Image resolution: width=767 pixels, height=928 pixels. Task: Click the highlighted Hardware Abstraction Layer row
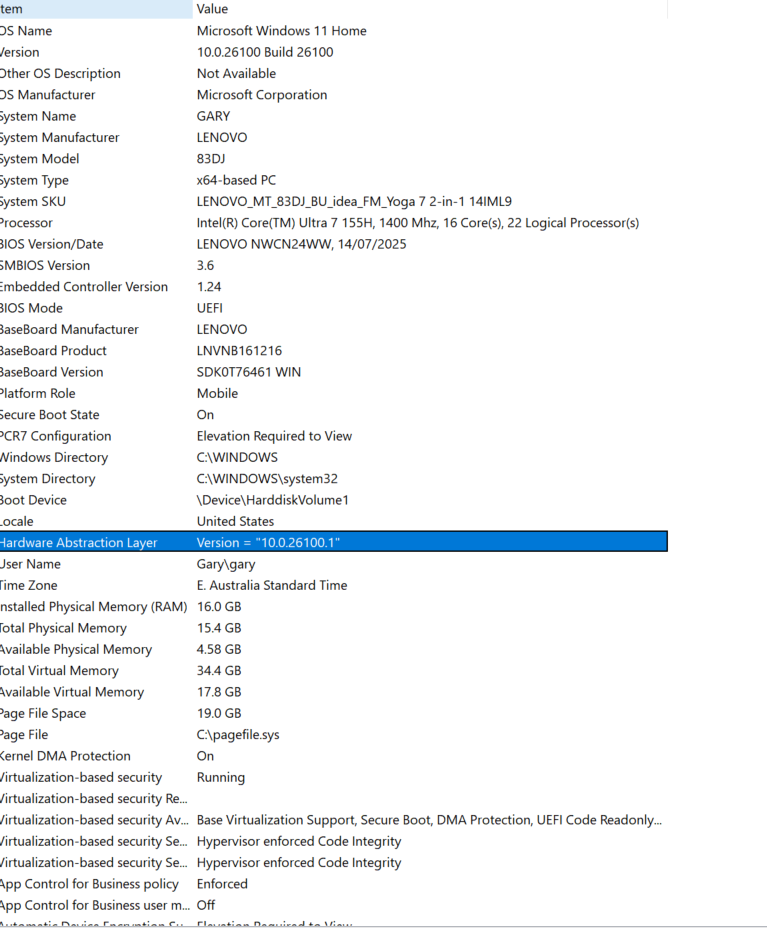pos(334,542)
